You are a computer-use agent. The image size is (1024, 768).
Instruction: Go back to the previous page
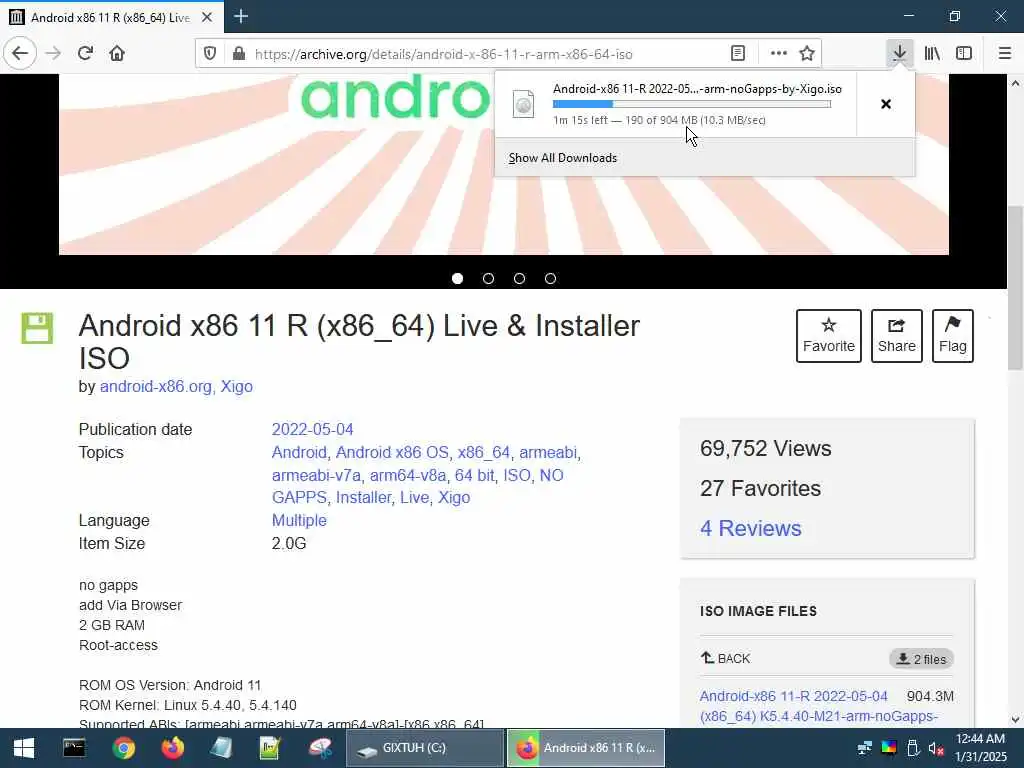tap(20, 53)
